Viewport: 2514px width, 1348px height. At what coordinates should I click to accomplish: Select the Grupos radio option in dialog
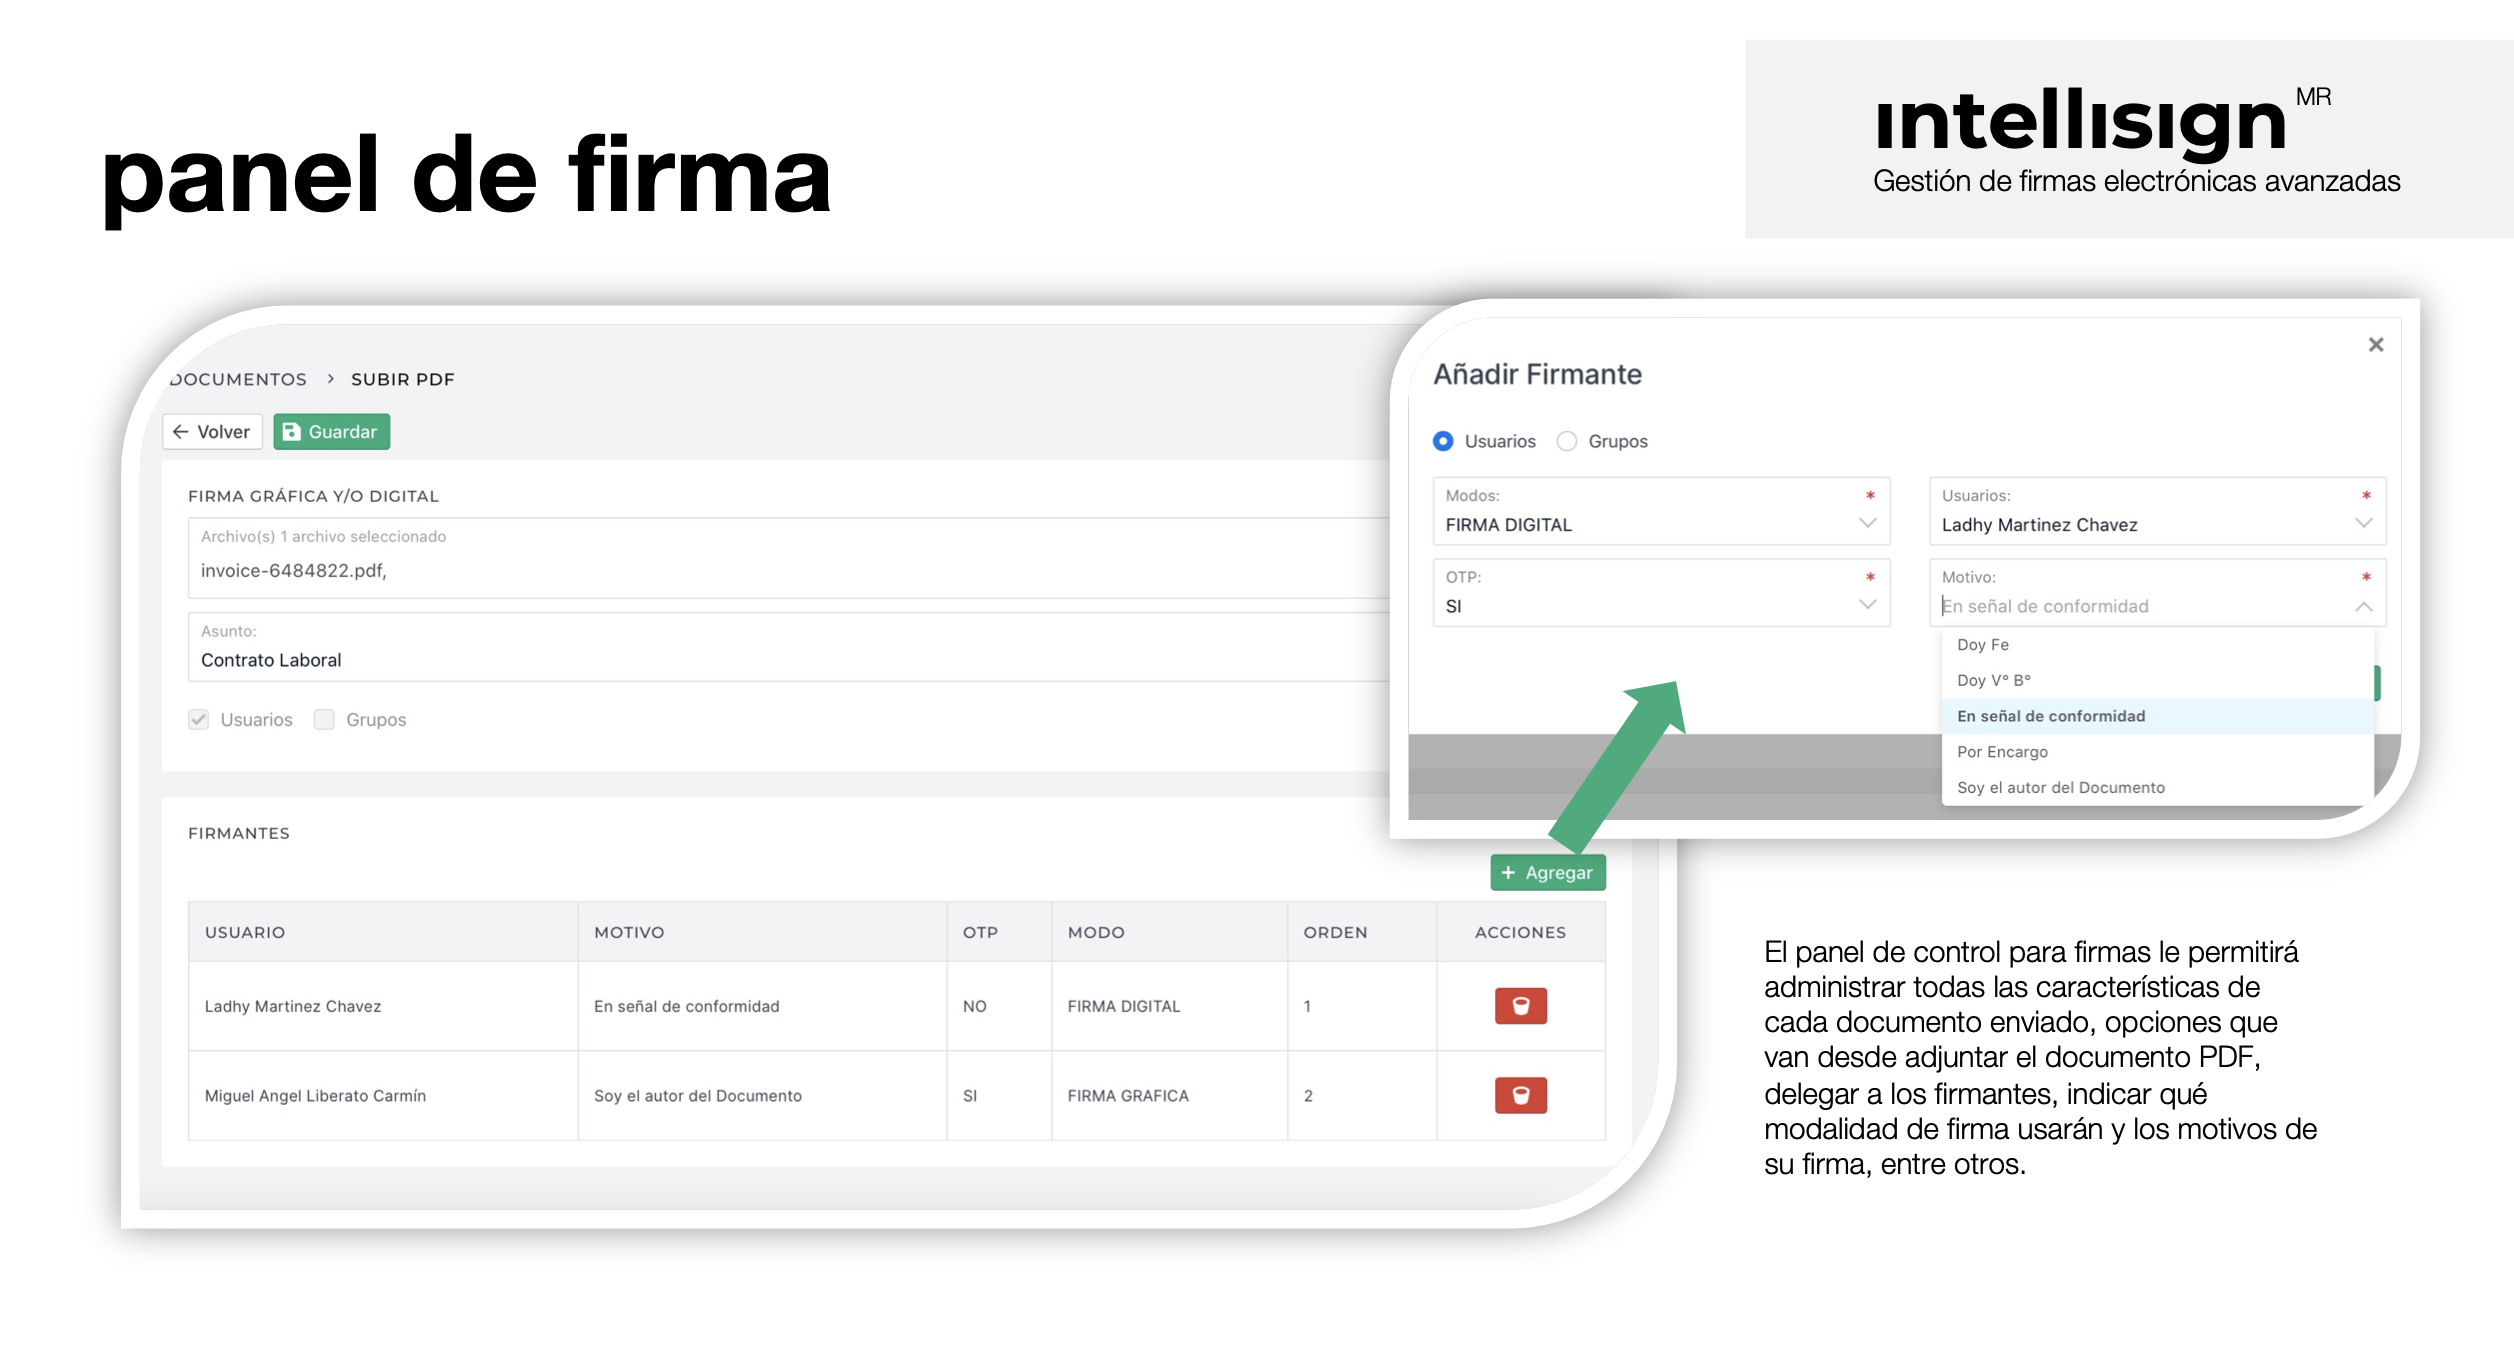click(1566, 441)
